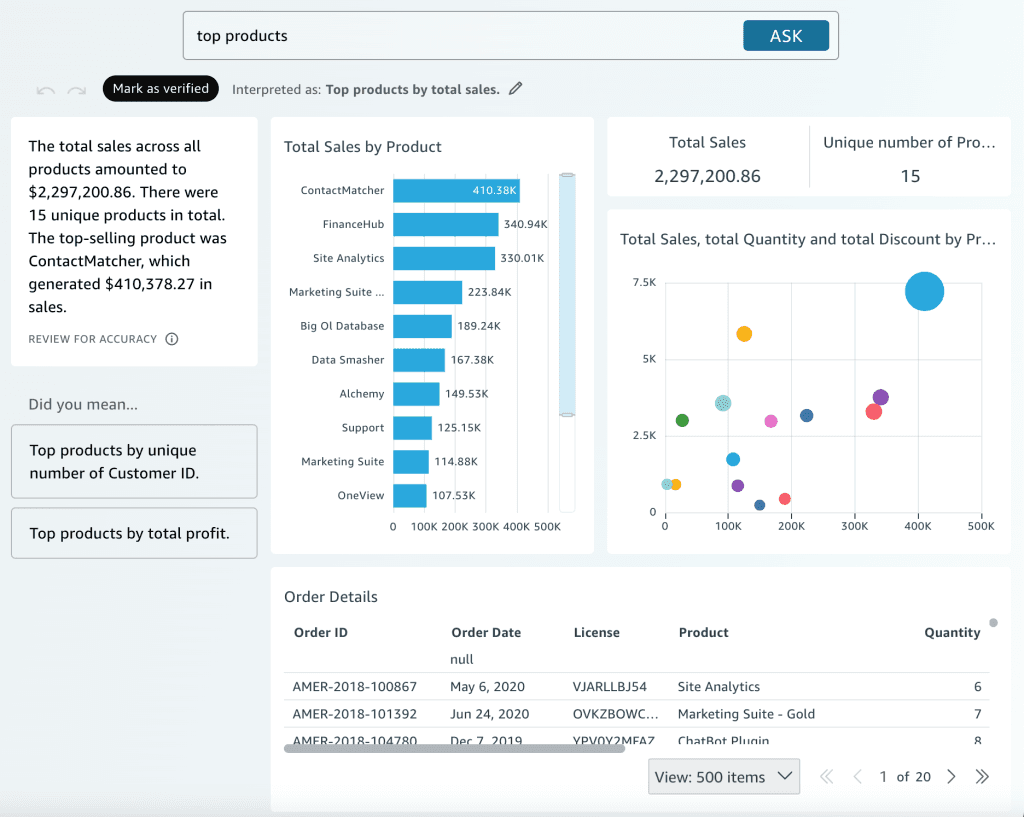Click the Marketing Suite axis label above OneView
The image size is (1024, 817).
(x=342, y=462)
